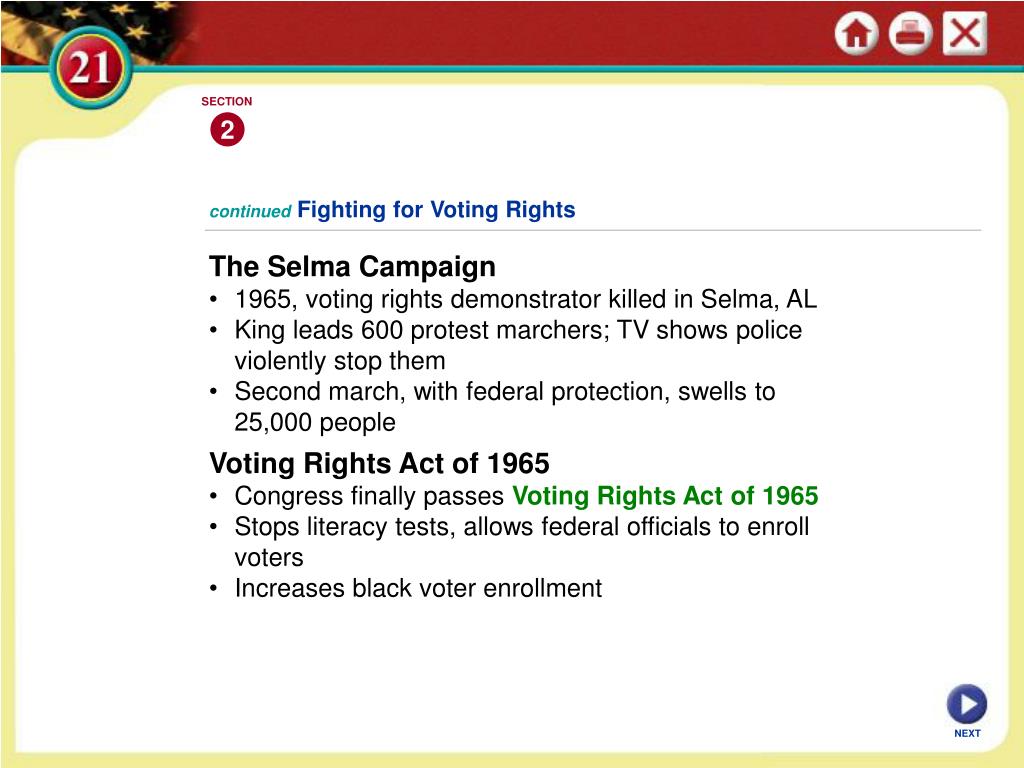The image size is (1024, 768).
Task: Open the green Voting Rights Act of 1965 link
Action: coord(665,496)
